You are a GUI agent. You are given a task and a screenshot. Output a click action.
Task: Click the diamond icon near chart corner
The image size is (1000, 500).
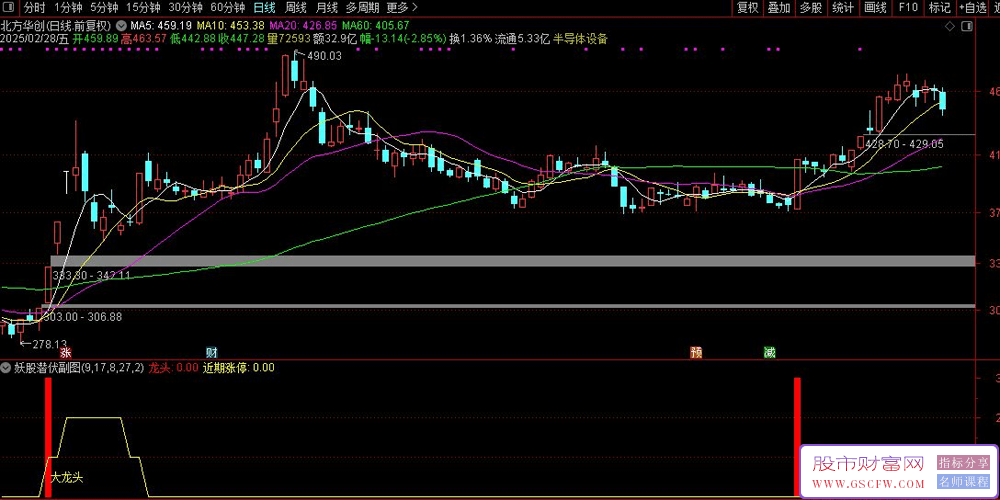[x=950, y=26]
